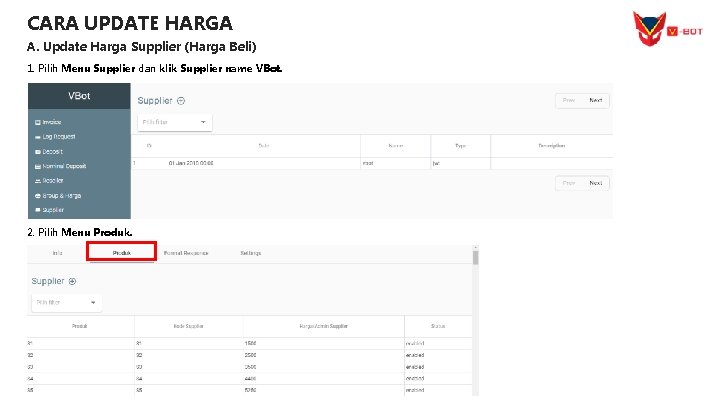Open Group & Harga in the sidebar
Image resolution: width=720 pixels, height=405 pixels.
coord(58,196)
